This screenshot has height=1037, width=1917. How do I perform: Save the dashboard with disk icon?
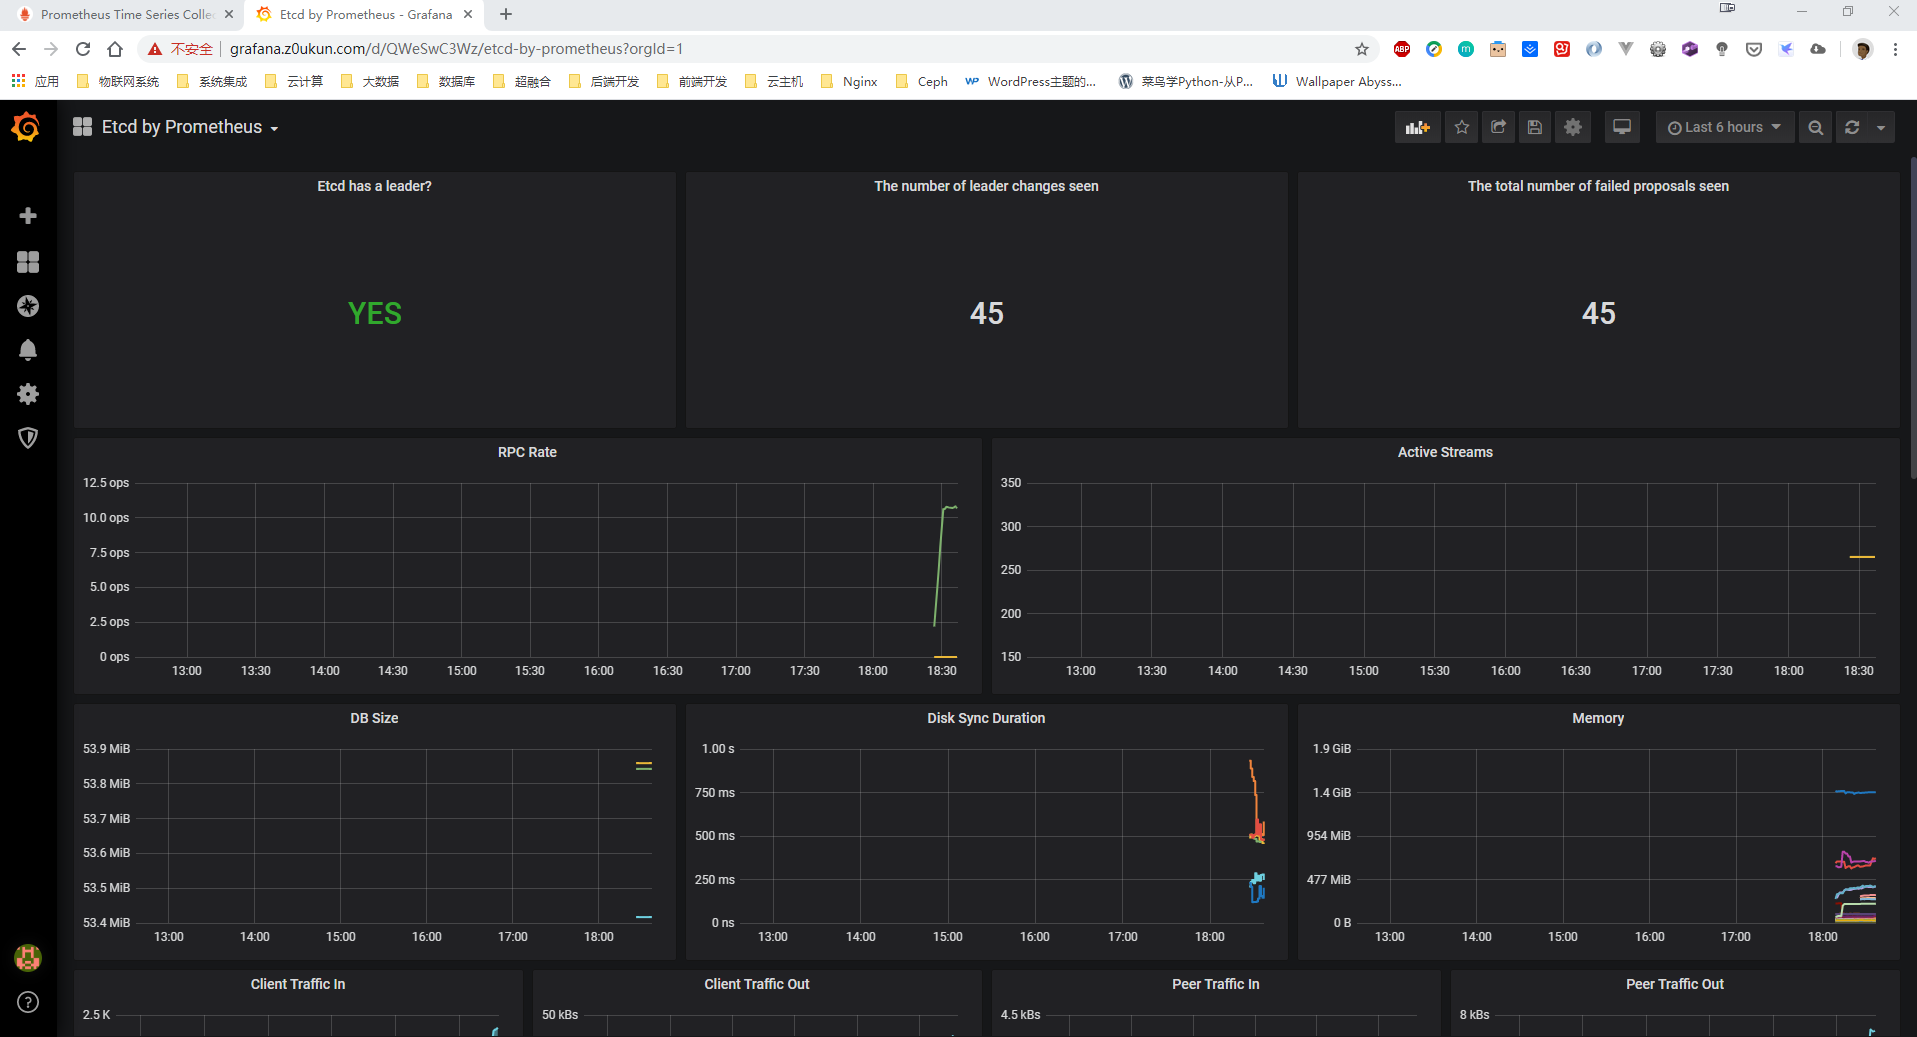[1535, 127]
